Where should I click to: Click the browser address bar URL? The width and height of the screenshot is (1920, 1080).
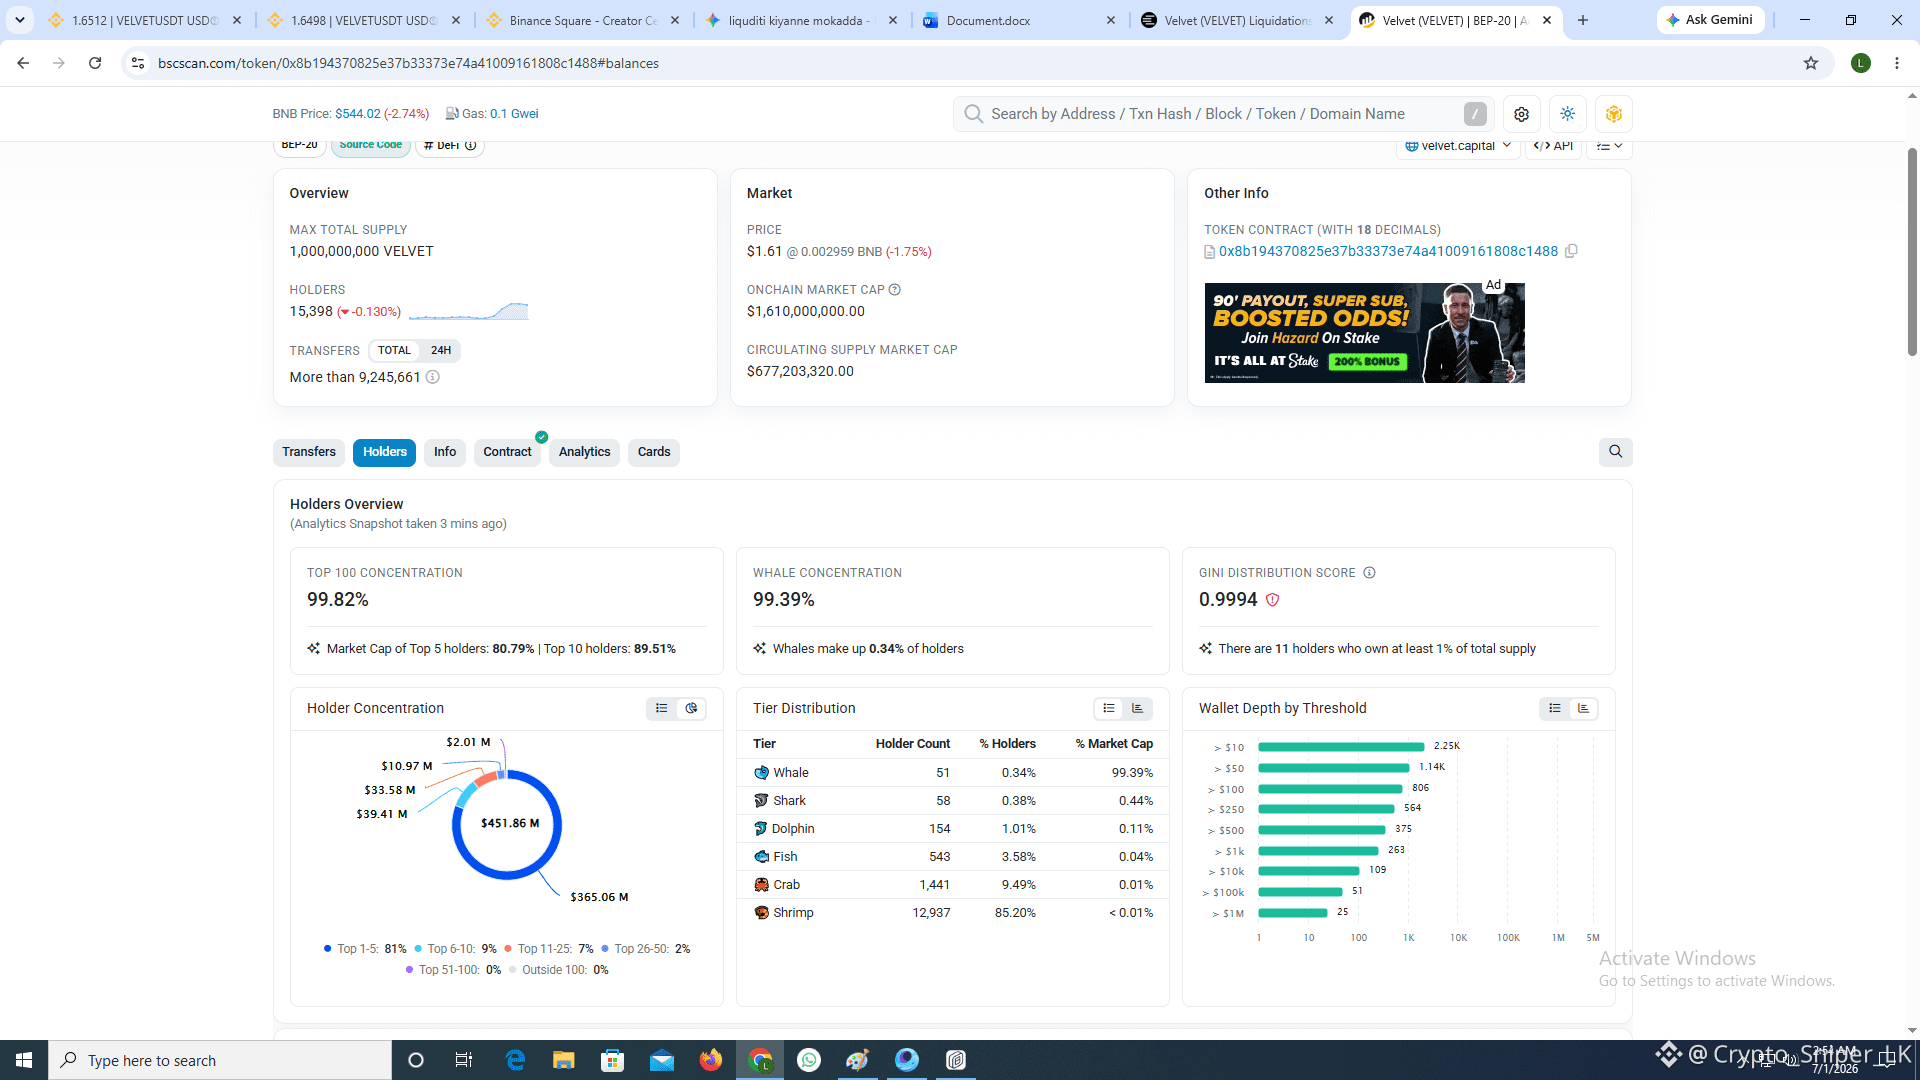(408, 63)
